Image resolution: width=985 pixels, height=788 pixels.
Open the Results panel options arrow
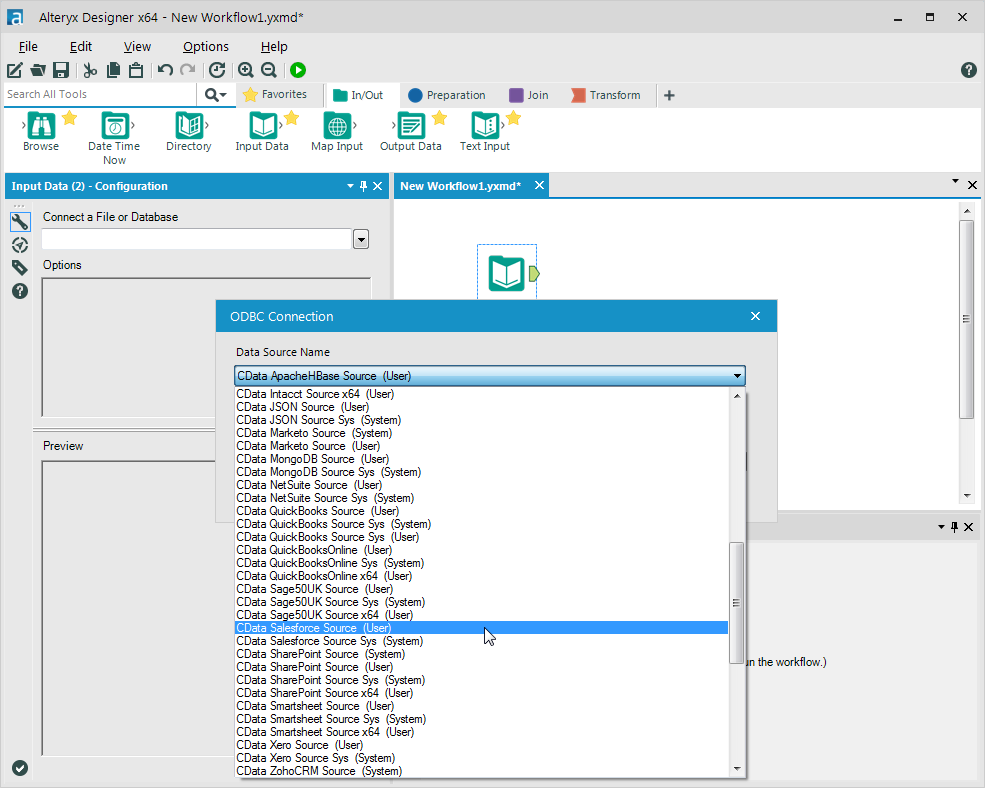(941, 527)
